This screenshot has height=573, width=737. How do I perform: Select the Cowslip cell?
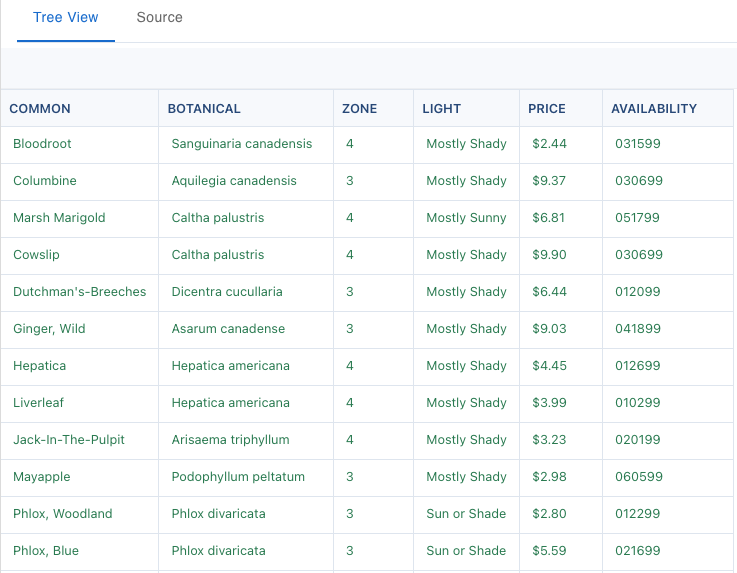pyautogui.click(x=80, y=255)
